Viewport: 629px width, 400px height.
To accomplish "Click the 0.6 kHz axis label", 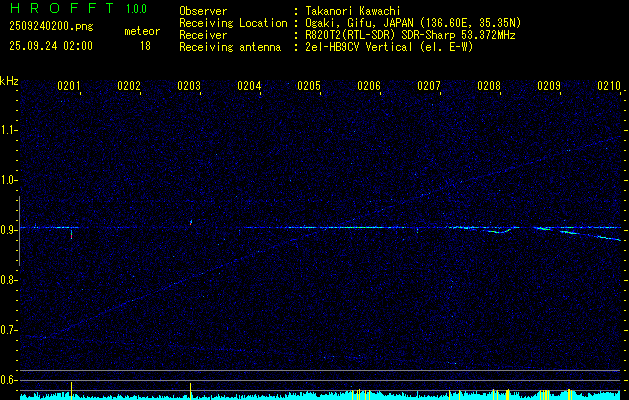I will [x=8, y=380].
